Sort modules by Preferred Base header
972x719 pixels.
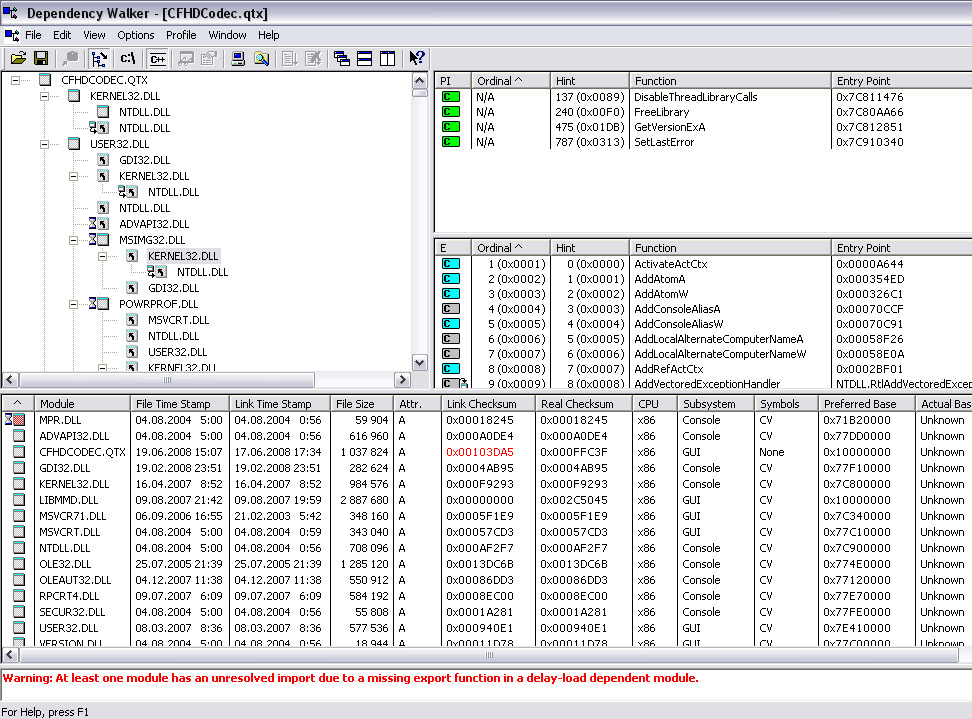pos(867,404)
